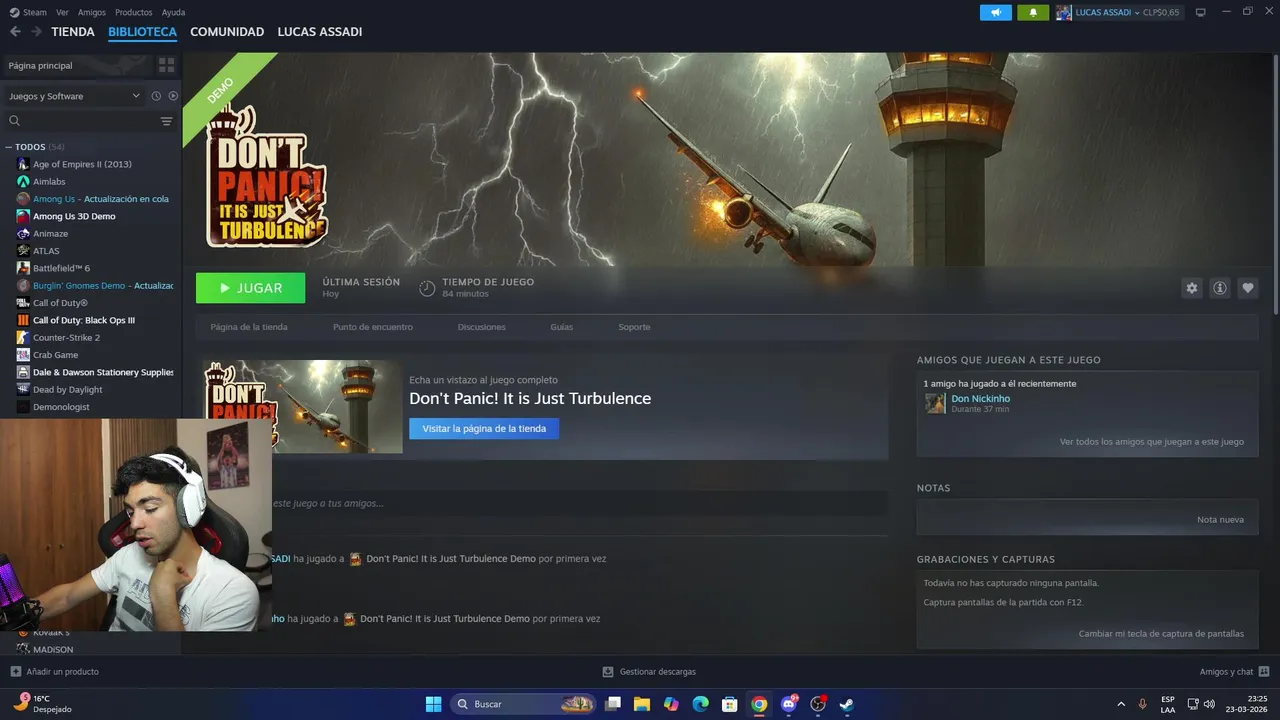Open the Don Nickinho friend link
The image size is (1280, 720).
[981, 399]
